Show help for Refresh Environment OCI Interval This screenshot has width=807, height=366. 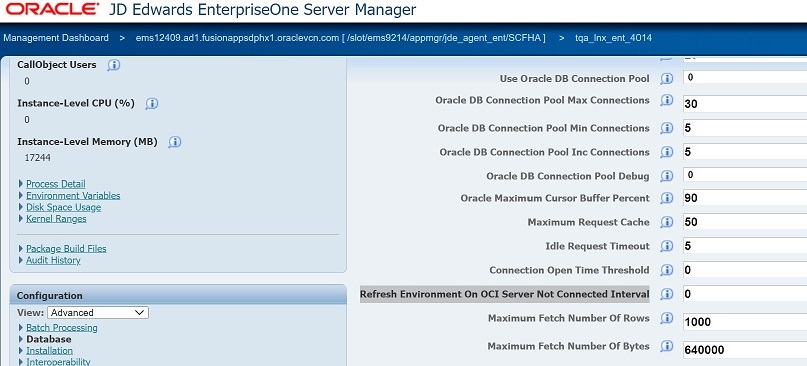[666, 294]
